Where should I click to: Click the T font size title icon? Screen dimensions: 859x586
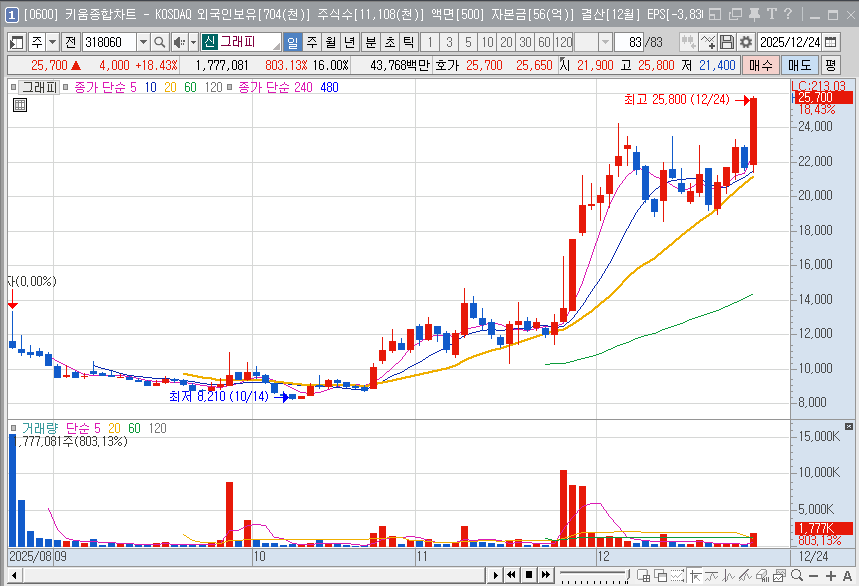pos(772,14)
